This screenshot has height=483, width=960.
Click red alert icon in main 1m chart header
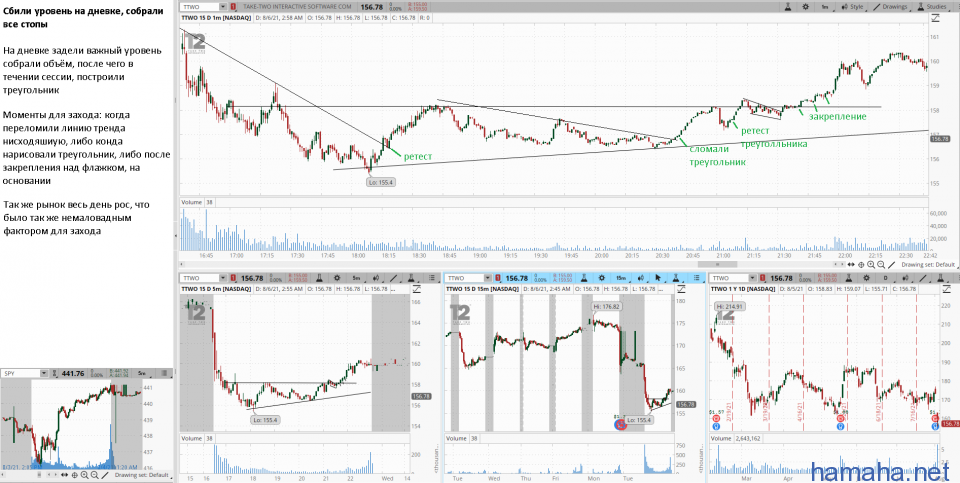click(x=233, y=6)
